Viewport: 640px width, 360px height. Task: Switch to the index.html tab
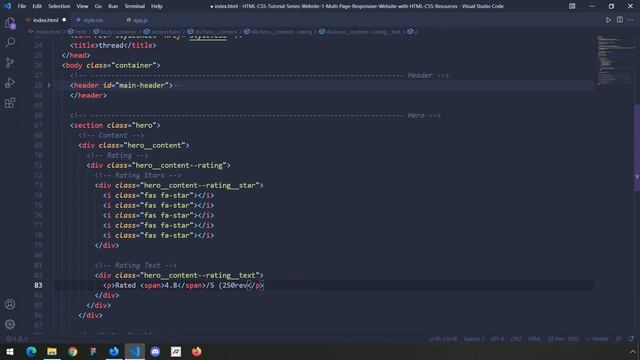click(x=46, y=20)
